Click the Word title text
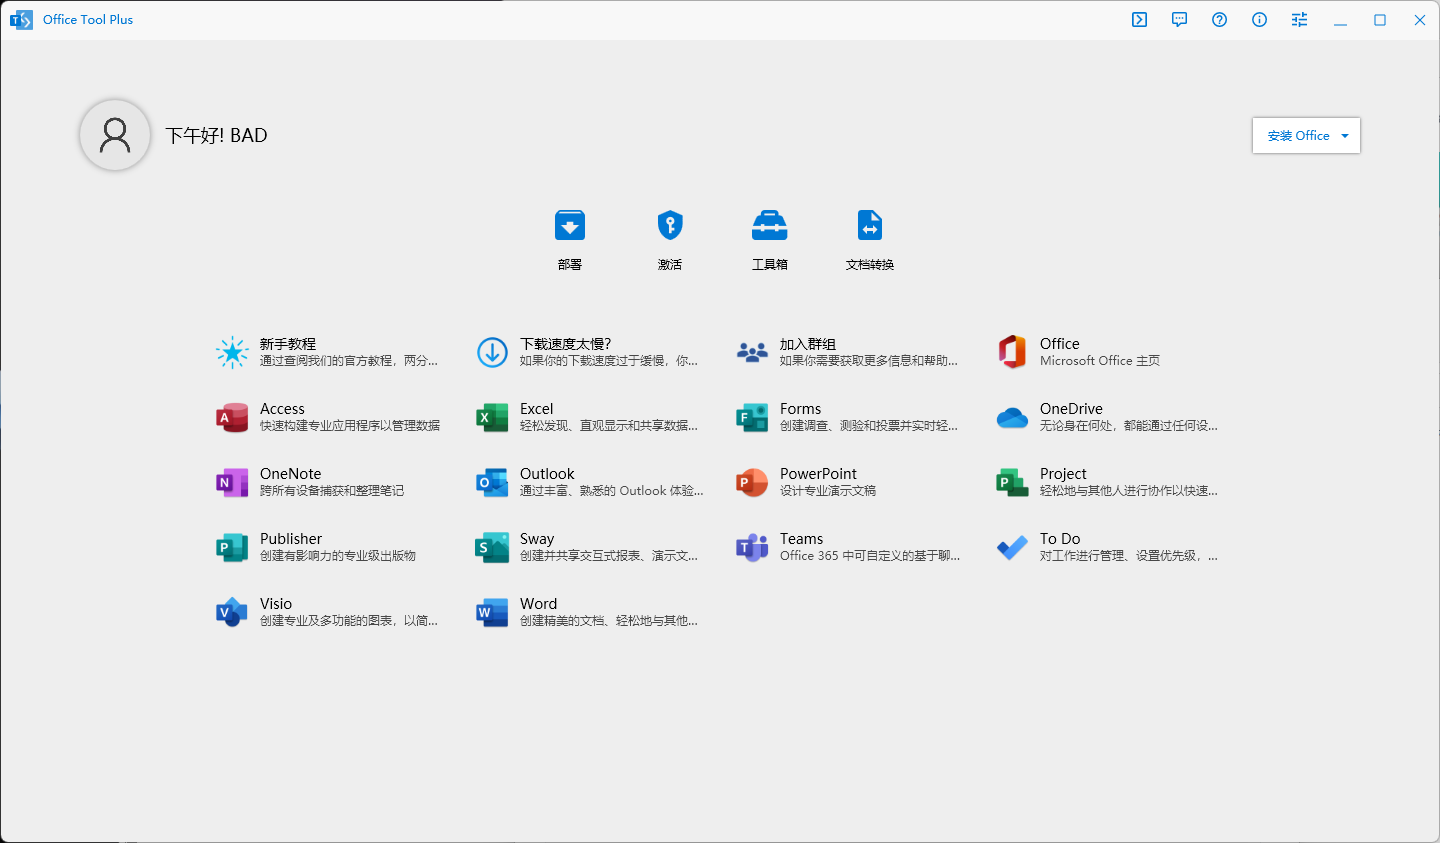Viewport: 1440px width, 843px height. coord(538,604)
